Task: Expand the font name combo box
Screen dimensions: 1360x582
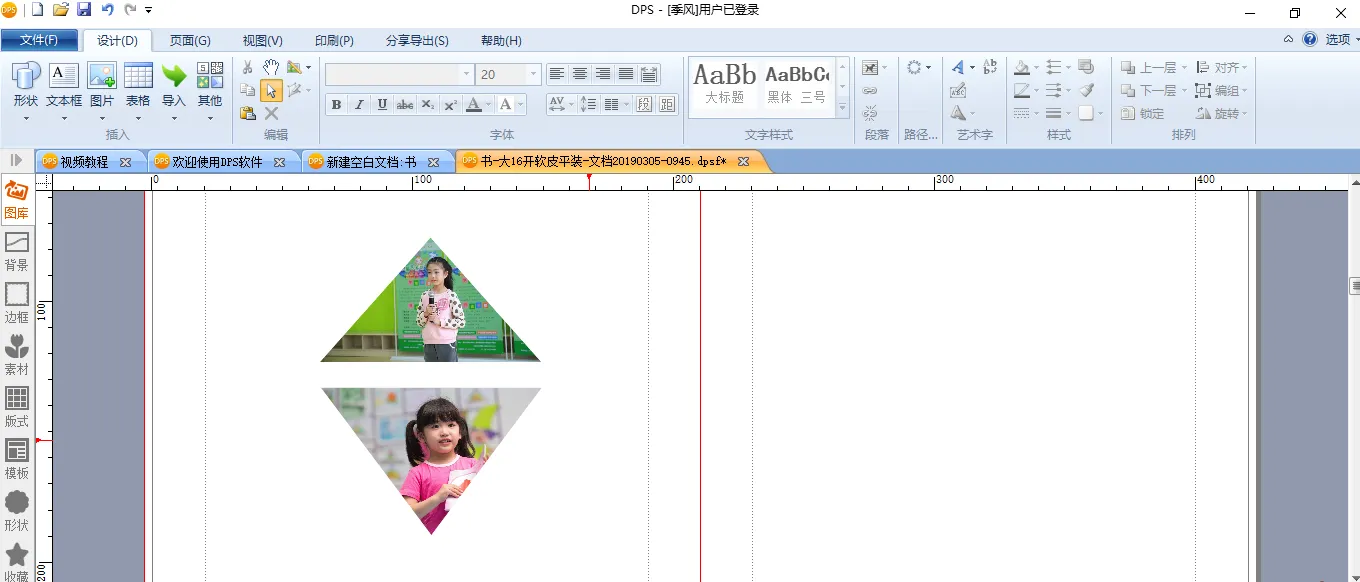Action: tap(466, 75)
